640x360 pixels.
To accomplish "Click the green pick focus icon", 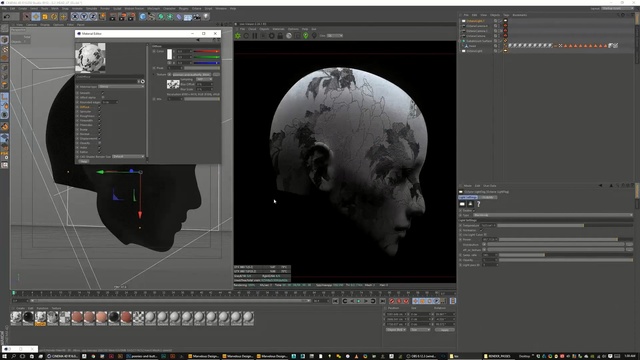I will click(x=306, y=36).
